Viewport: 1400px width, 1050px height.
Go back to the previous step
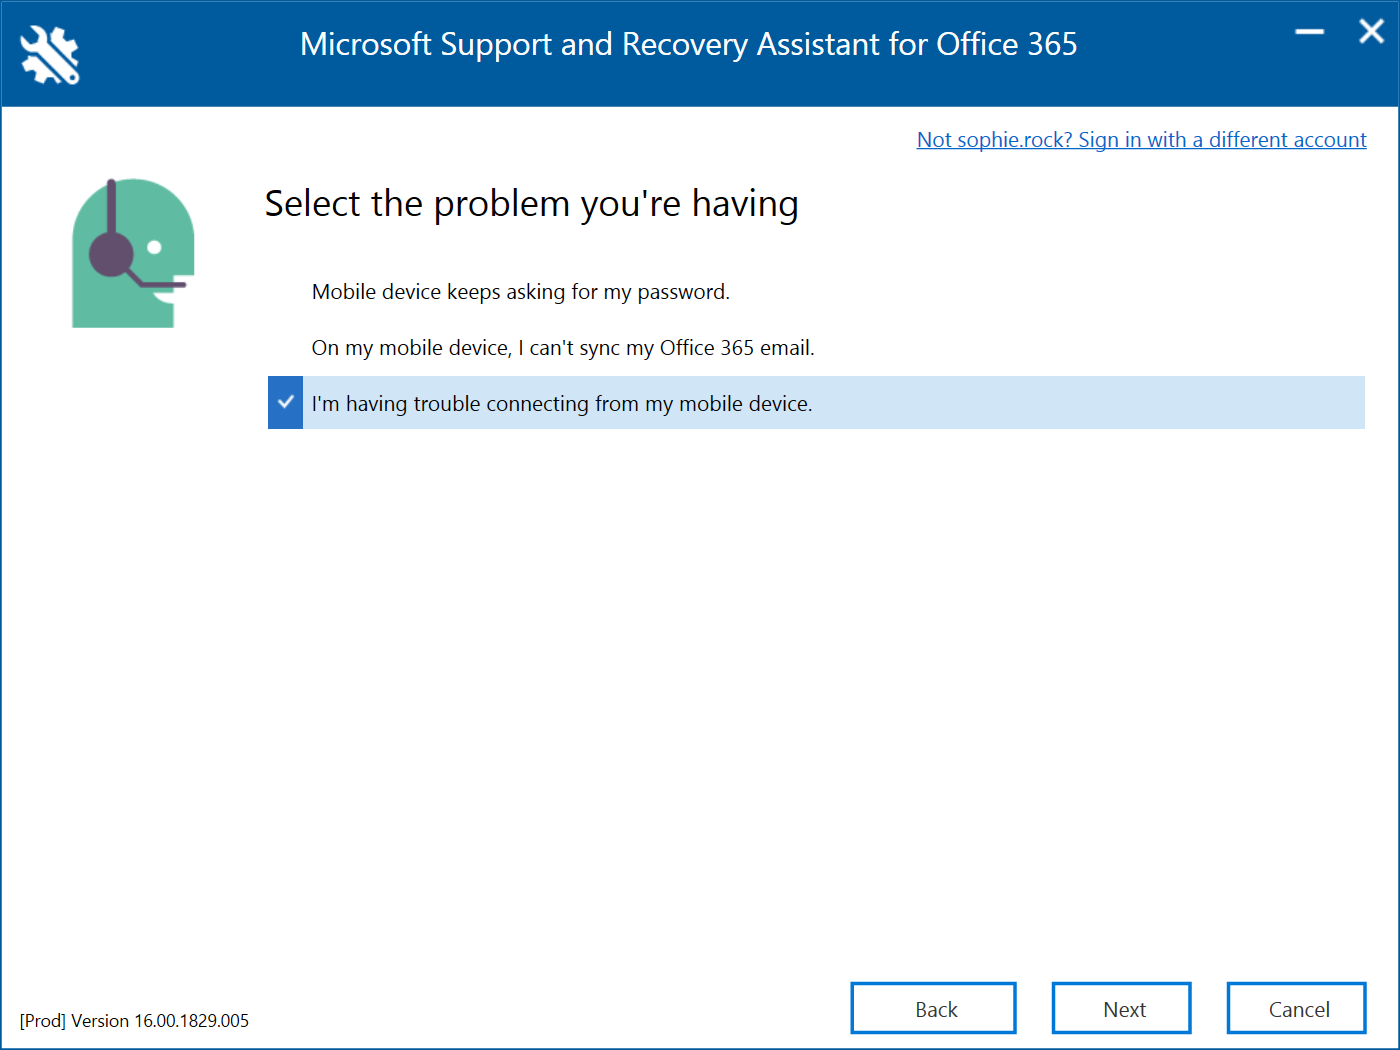click(x=933, y=1008)
